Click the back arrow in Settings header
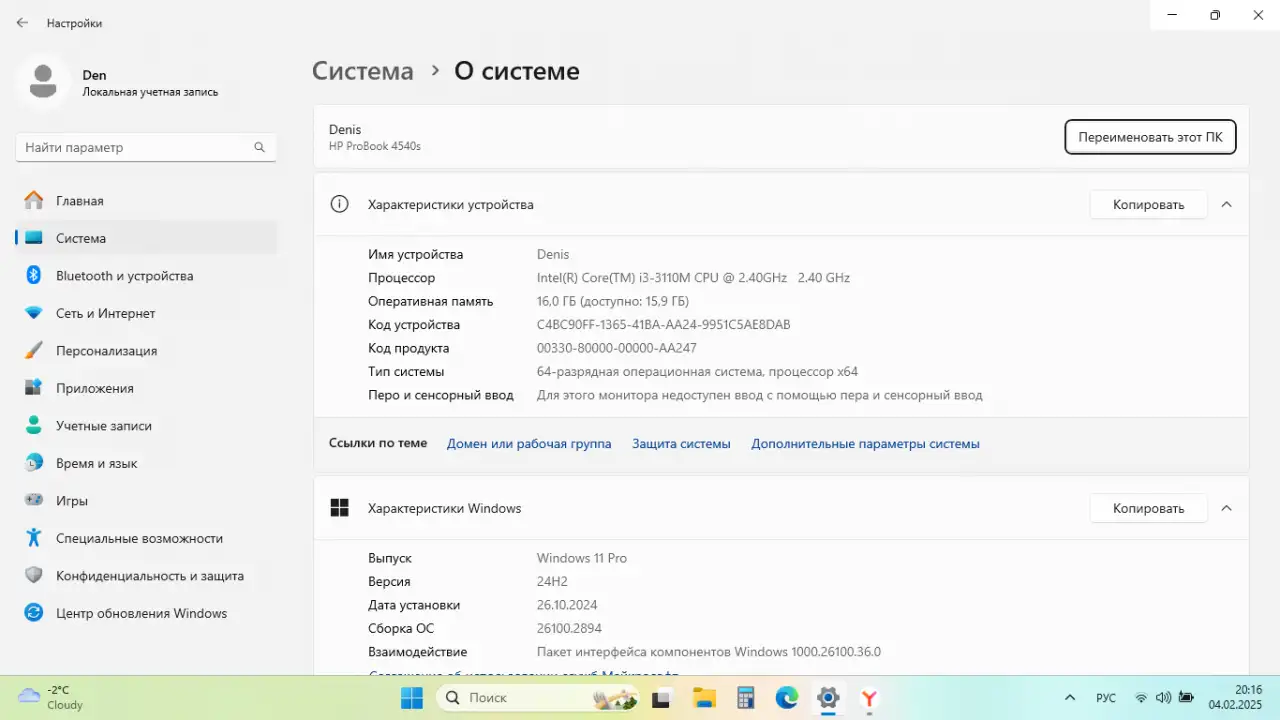This screenshot has height=720, width=1280. (22, 22)
